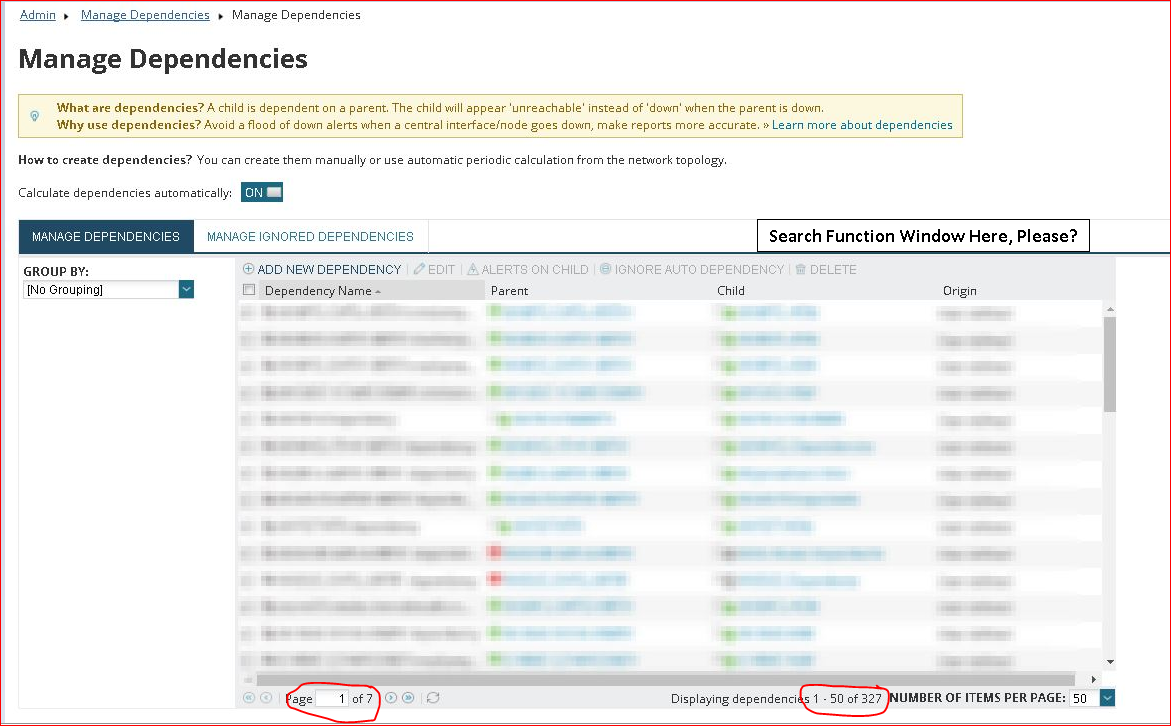Screen dimensions: 1171x726
Task: Toggle Calculate dependencies automatically switch
Action: [262, 193]
